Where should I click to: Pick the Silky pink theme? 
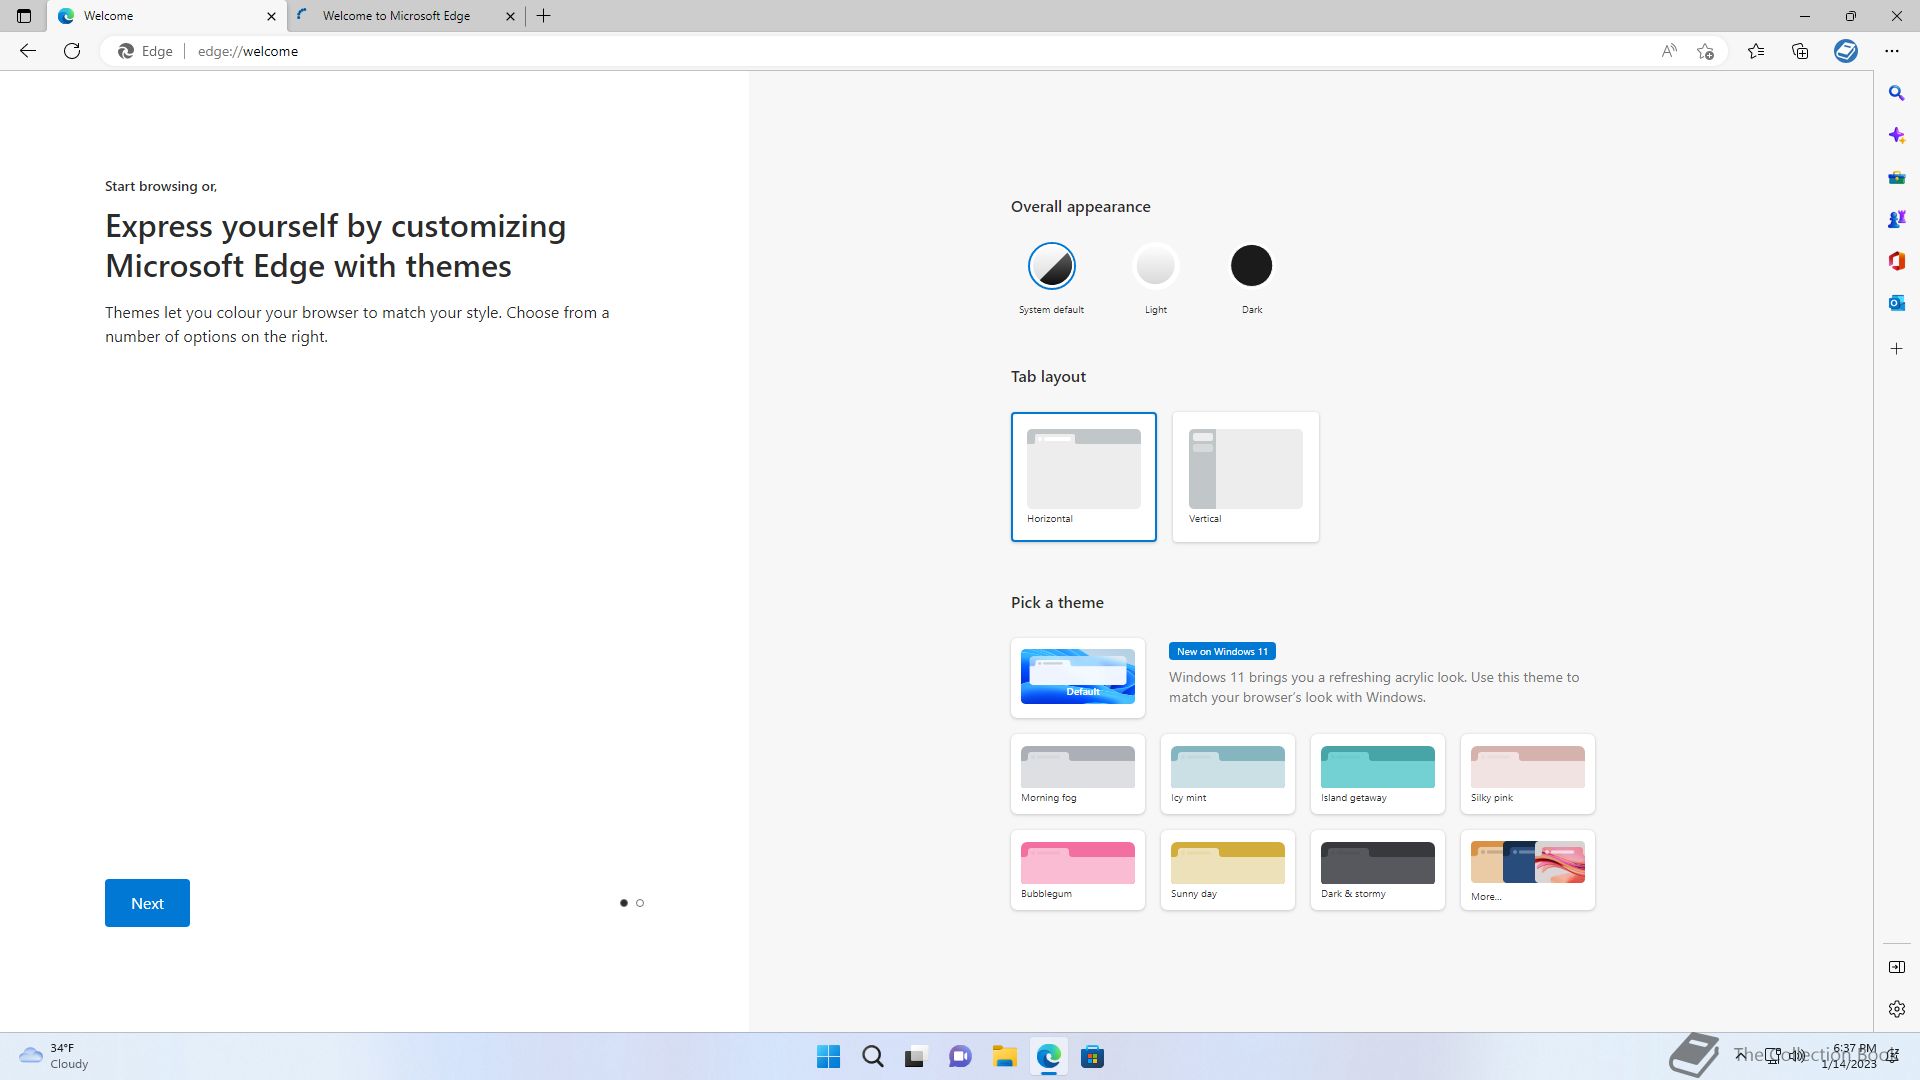pyautogui.click(x=1528, y=774)
